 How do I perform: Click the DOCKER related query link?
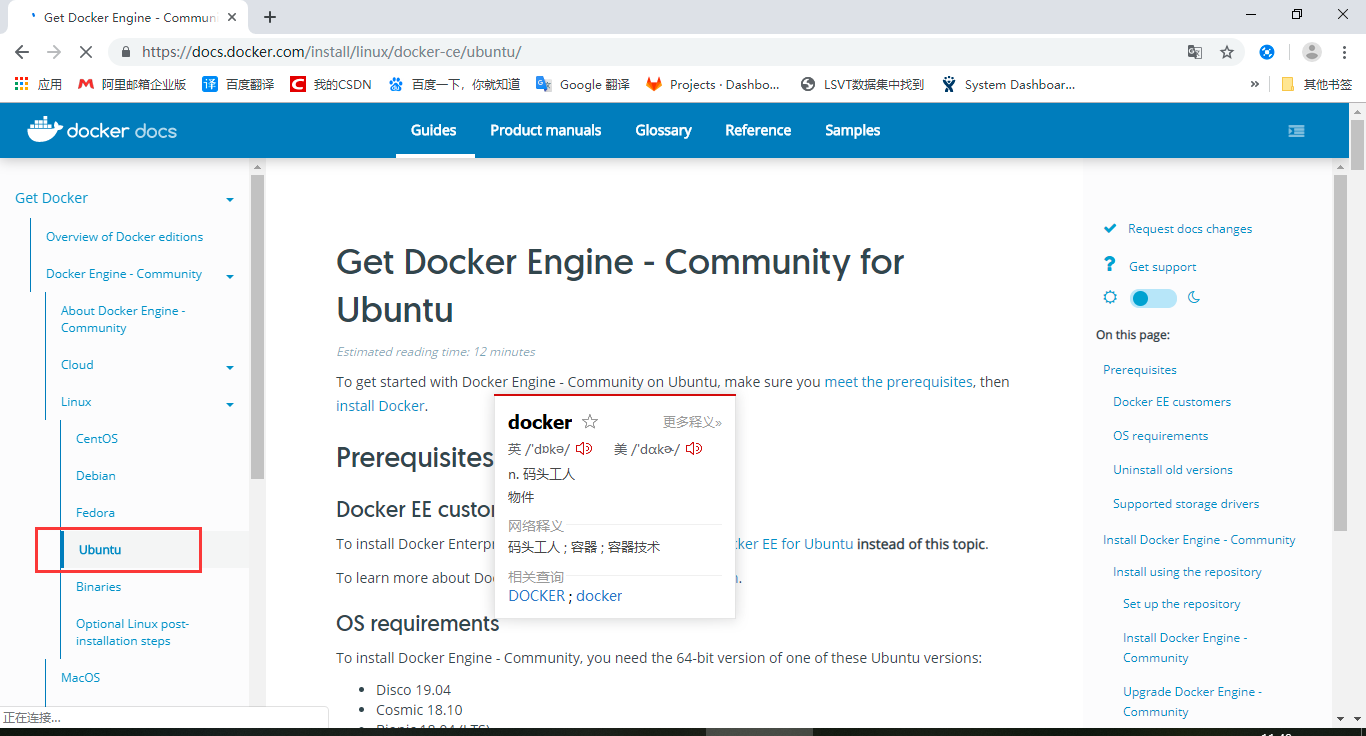536,595
